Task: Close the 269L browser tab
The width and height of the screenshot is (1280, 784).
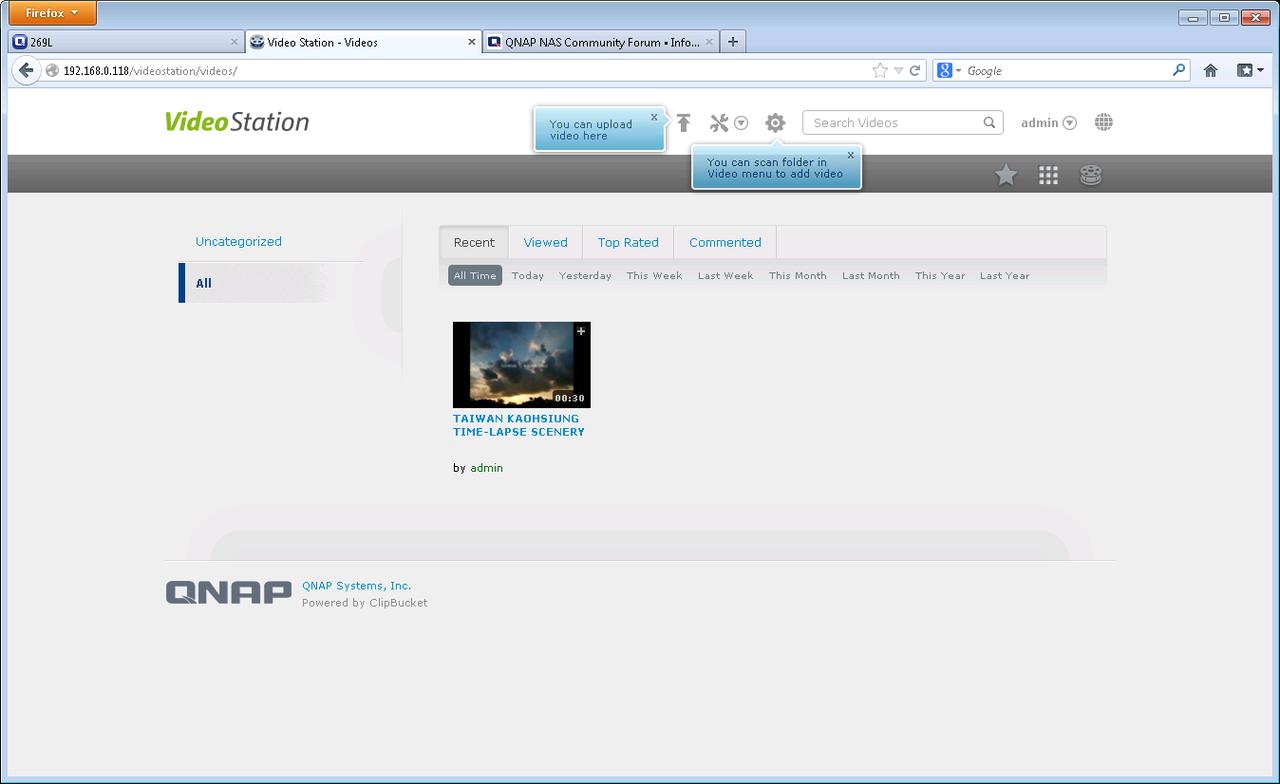Action: pos(234,42)
